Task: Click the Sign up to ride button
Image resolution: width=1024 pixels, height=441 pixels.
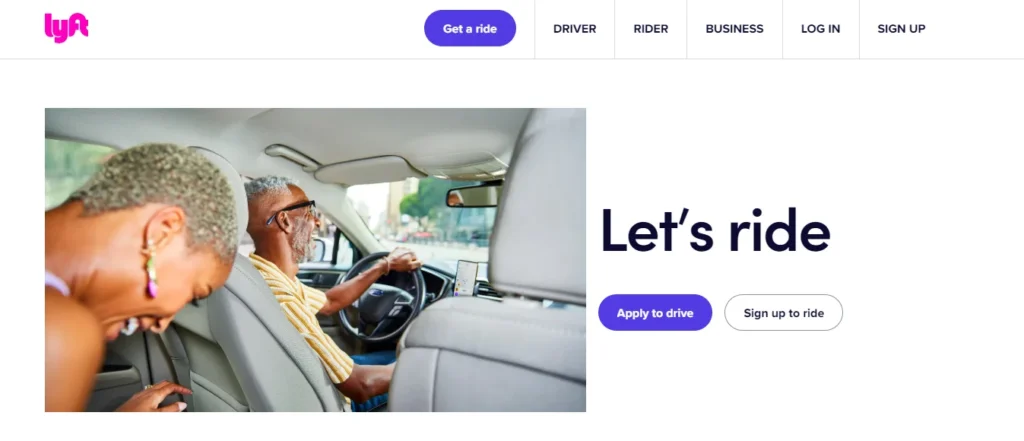Action: [783, 313]
